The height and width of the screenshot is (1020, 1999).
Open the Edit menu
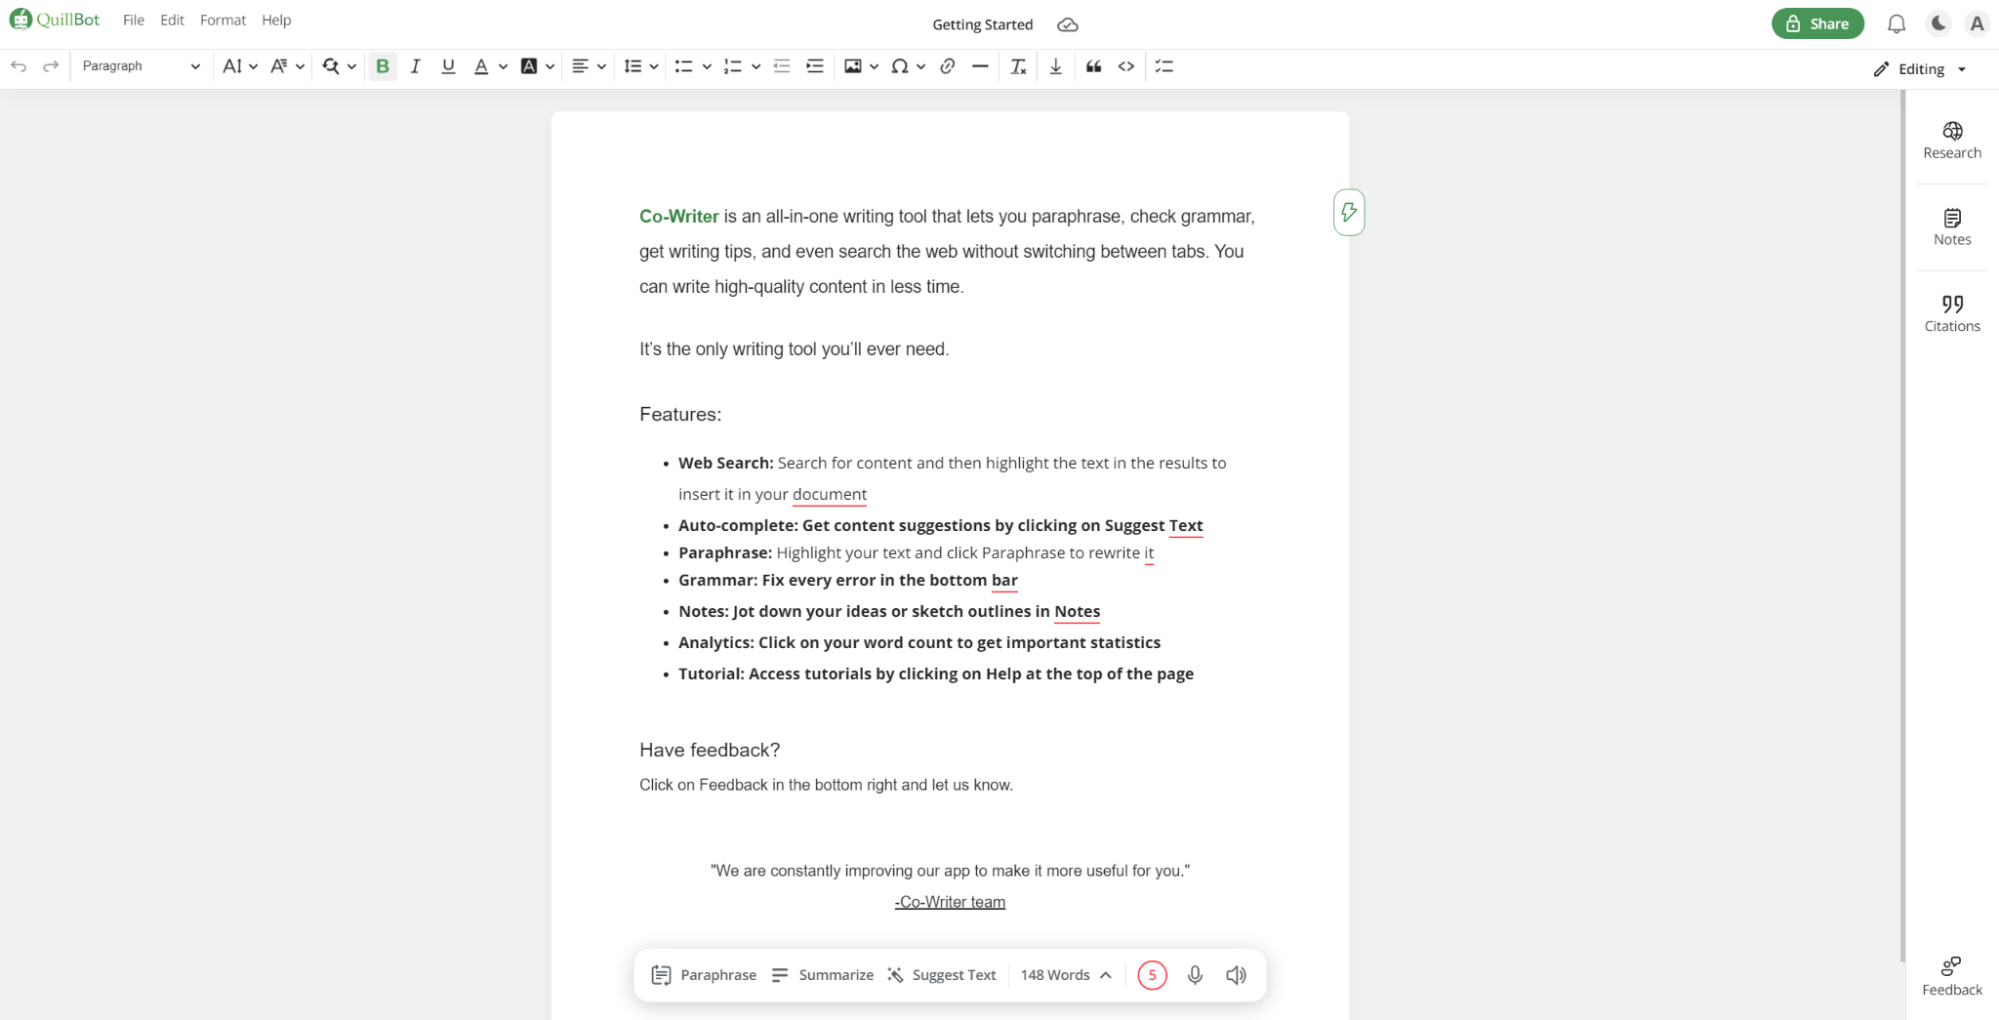(172, 20)
